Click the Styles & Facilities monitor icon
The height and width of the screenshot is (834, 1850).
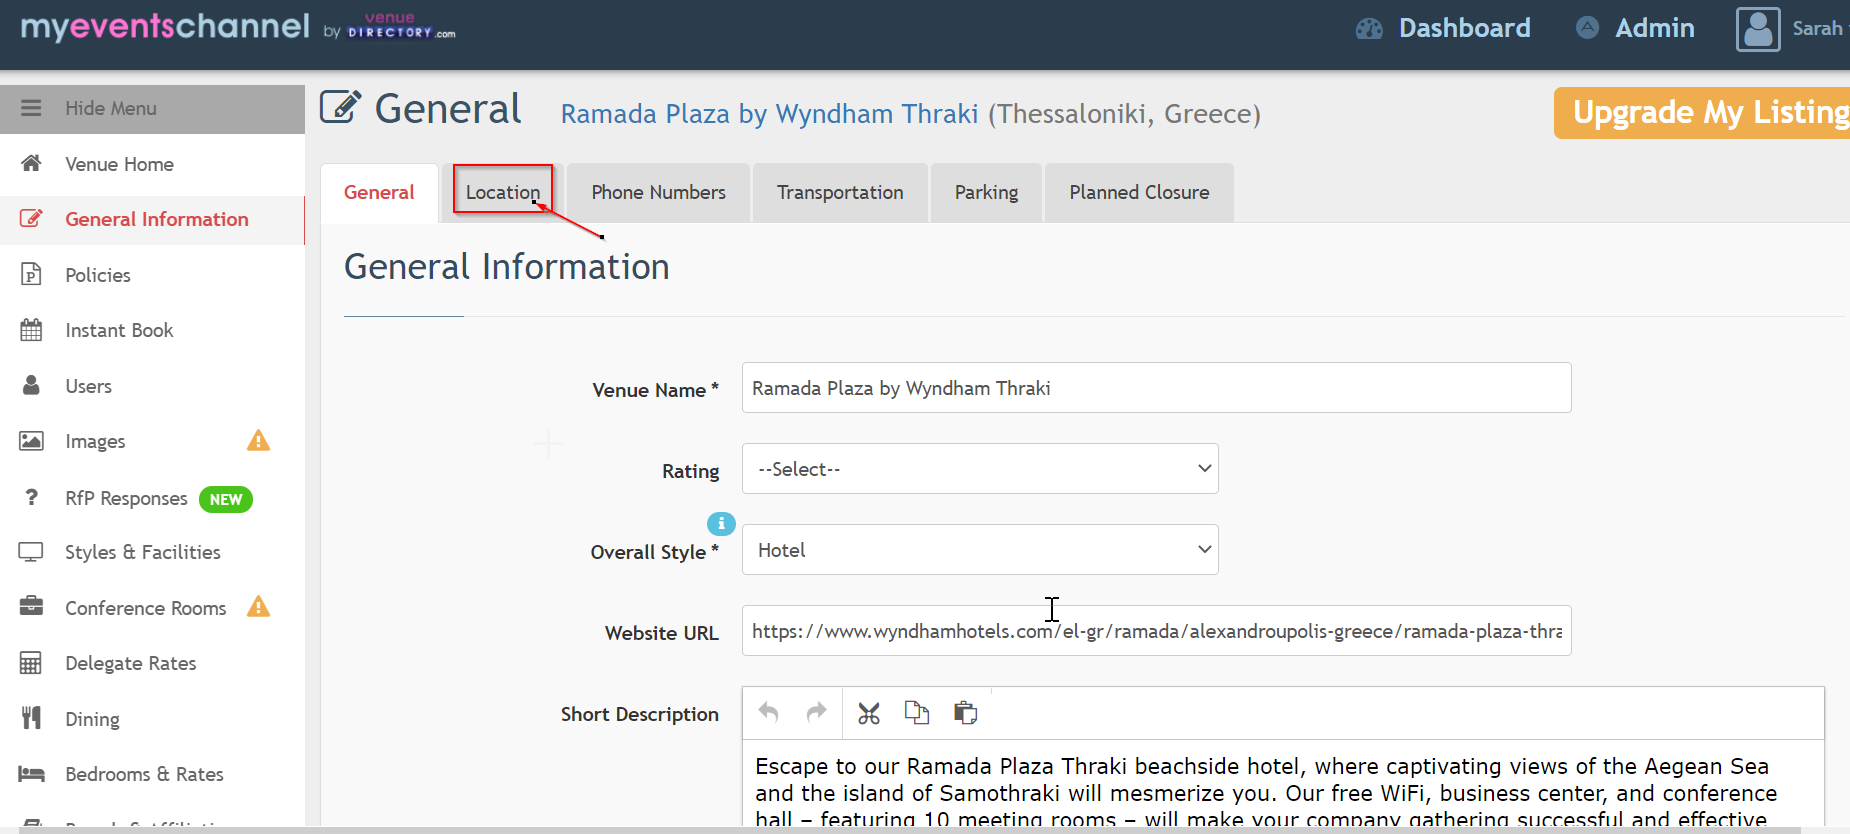pos(31,551)
